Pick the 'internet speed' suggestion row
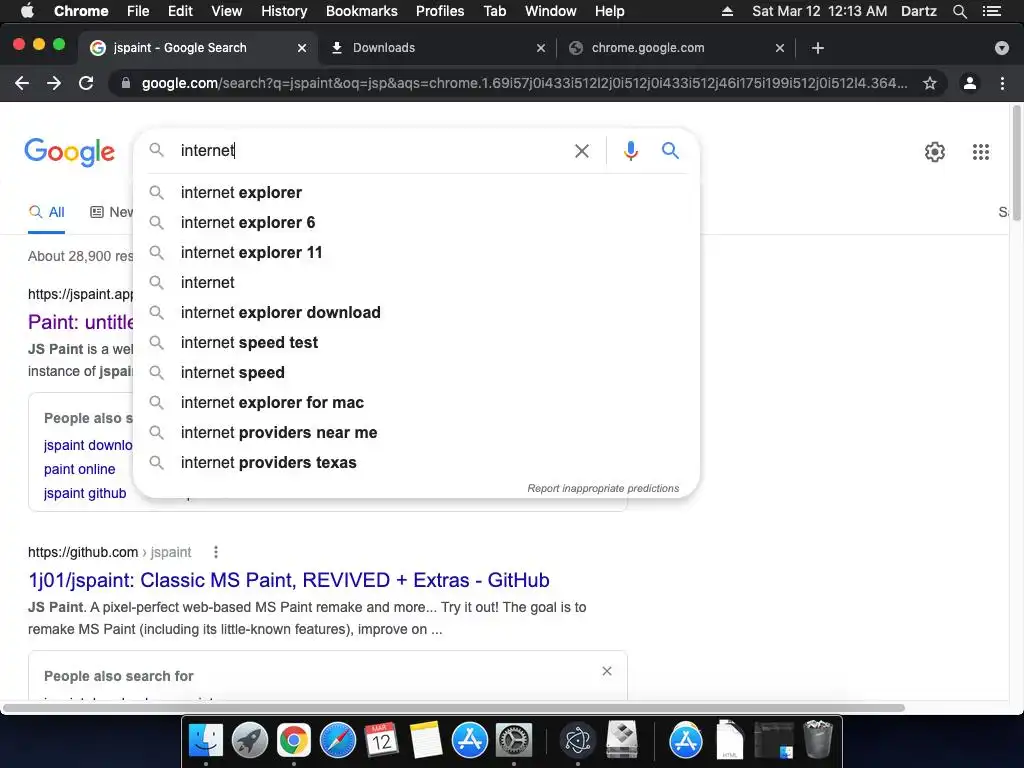1024x768 pixels. 417,373
